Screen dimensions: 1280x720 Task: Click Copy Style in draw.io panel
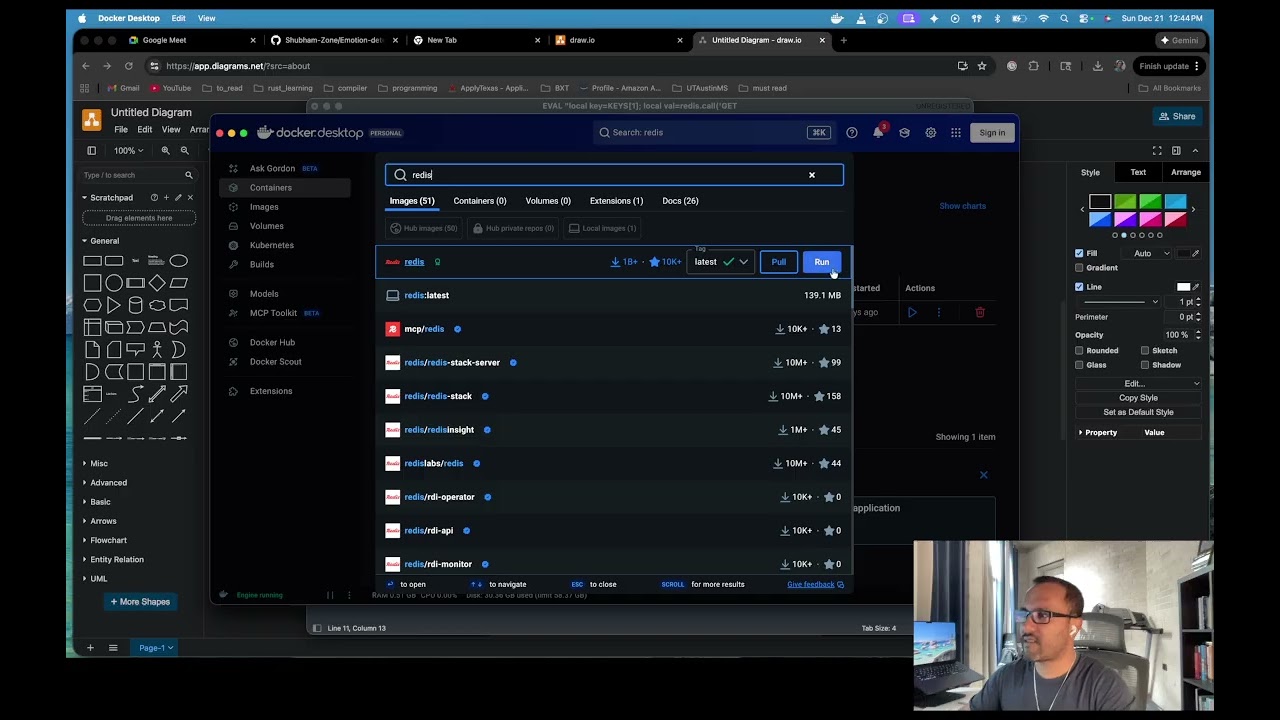pyautogui.click(x=1138, y=398)
